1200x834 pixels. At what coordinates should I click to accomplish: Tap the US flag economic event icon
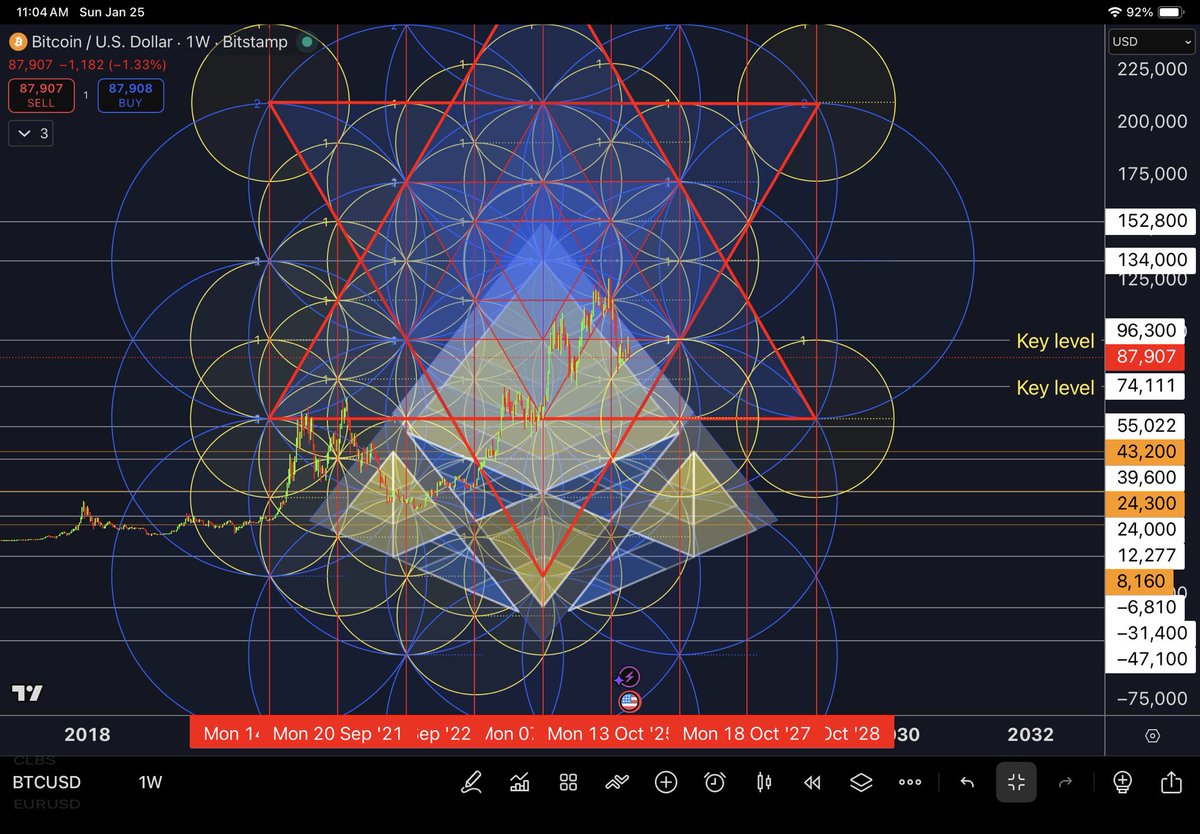[x=628, y=701]
